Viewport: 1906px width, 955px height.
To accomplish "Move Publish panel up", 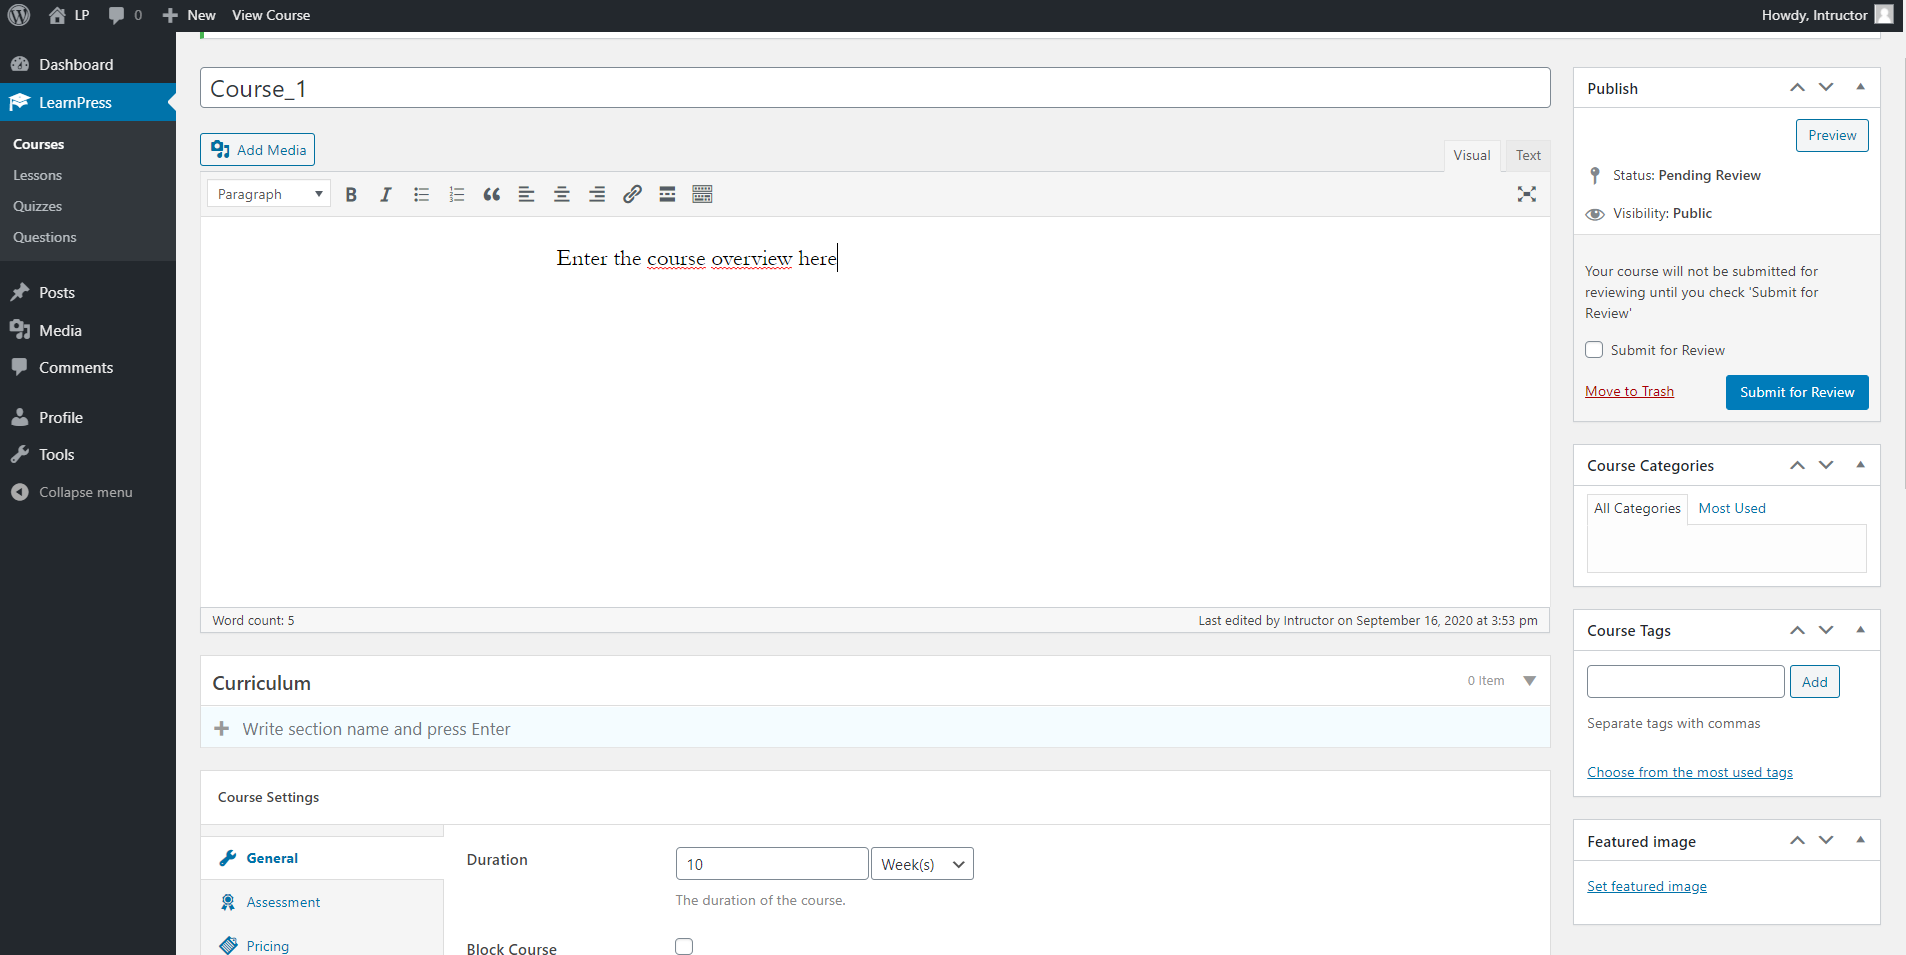I will tap(1797, 88).
